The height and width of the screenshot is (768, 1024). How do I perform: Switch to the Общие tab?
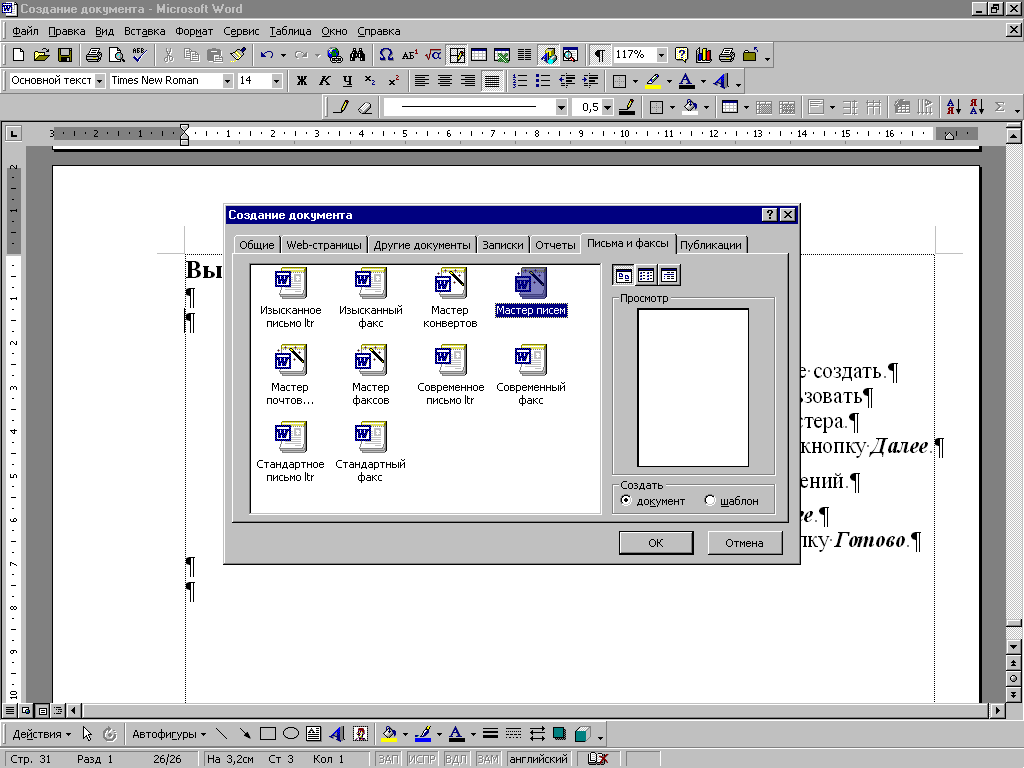point(257,245)
